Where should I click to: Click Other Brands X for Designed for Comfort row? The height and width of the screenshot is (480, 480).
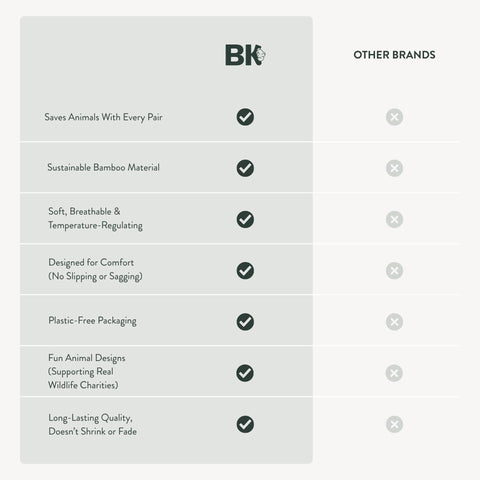pos(394,271)
